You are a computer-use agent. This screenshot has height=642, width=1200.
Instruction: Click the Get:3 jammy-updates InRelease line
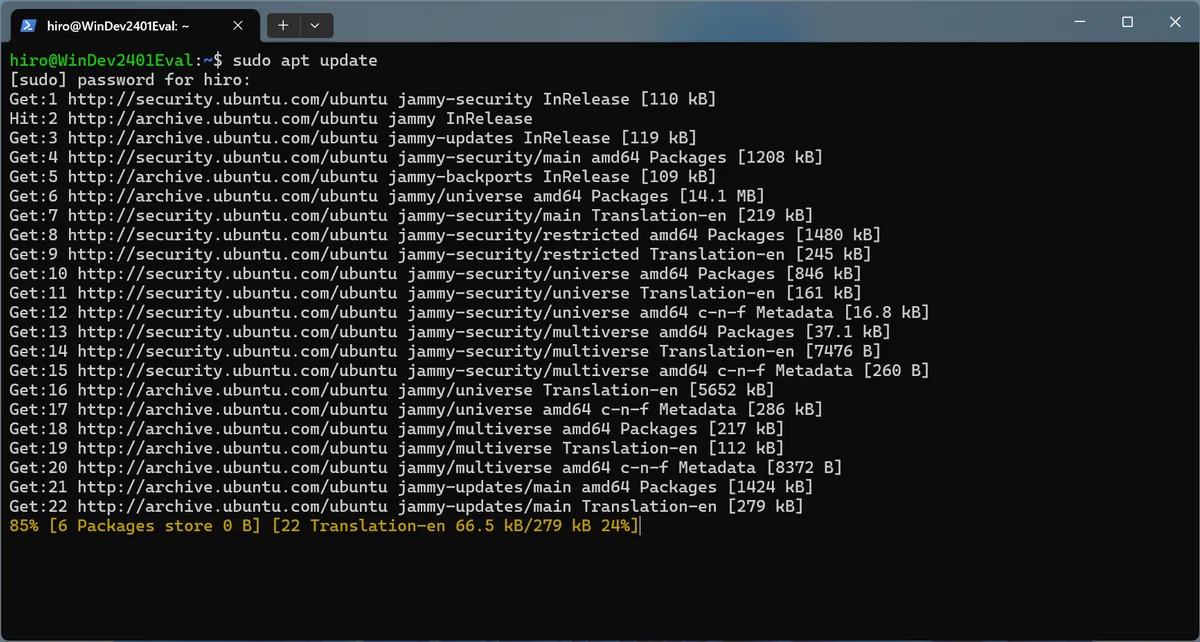[x=353, y=138]
